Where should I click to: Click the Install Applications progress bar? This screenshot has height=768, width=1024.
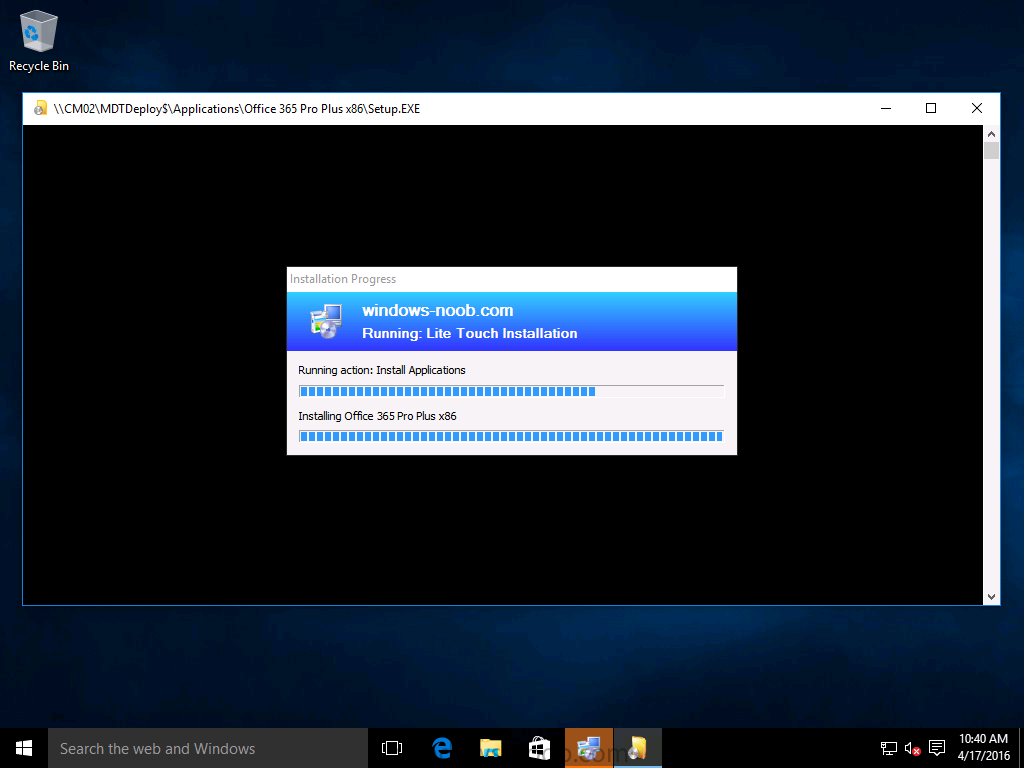click(x=511, y=391)
